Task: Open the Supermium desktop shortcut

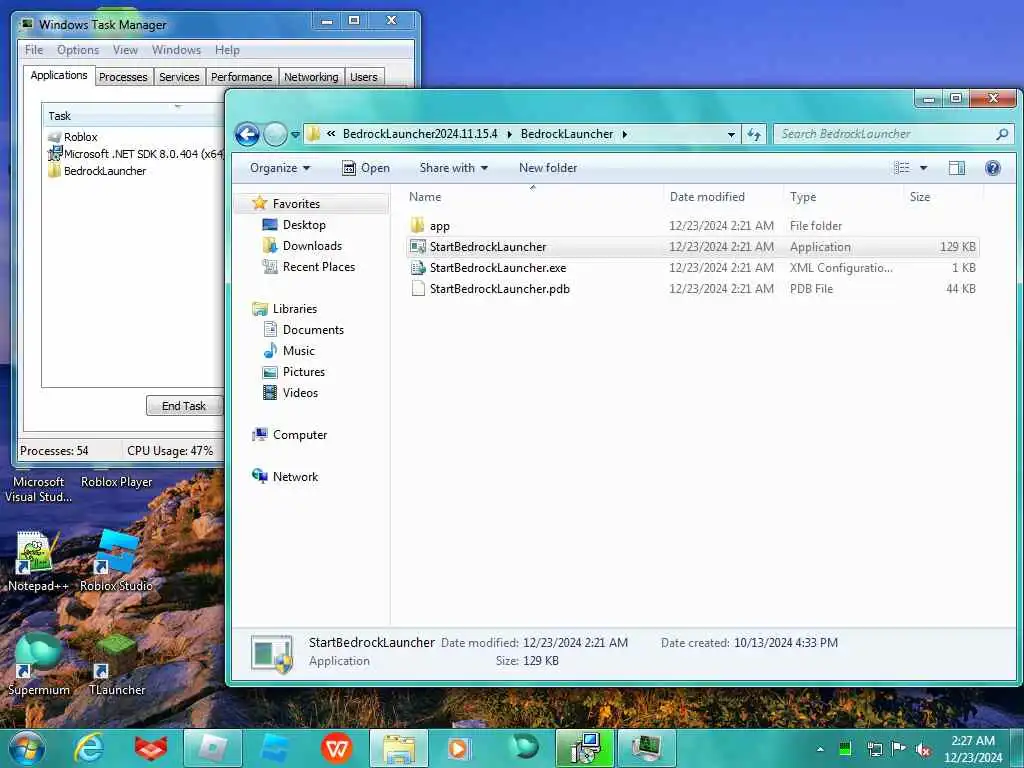Action: point(39,665)
